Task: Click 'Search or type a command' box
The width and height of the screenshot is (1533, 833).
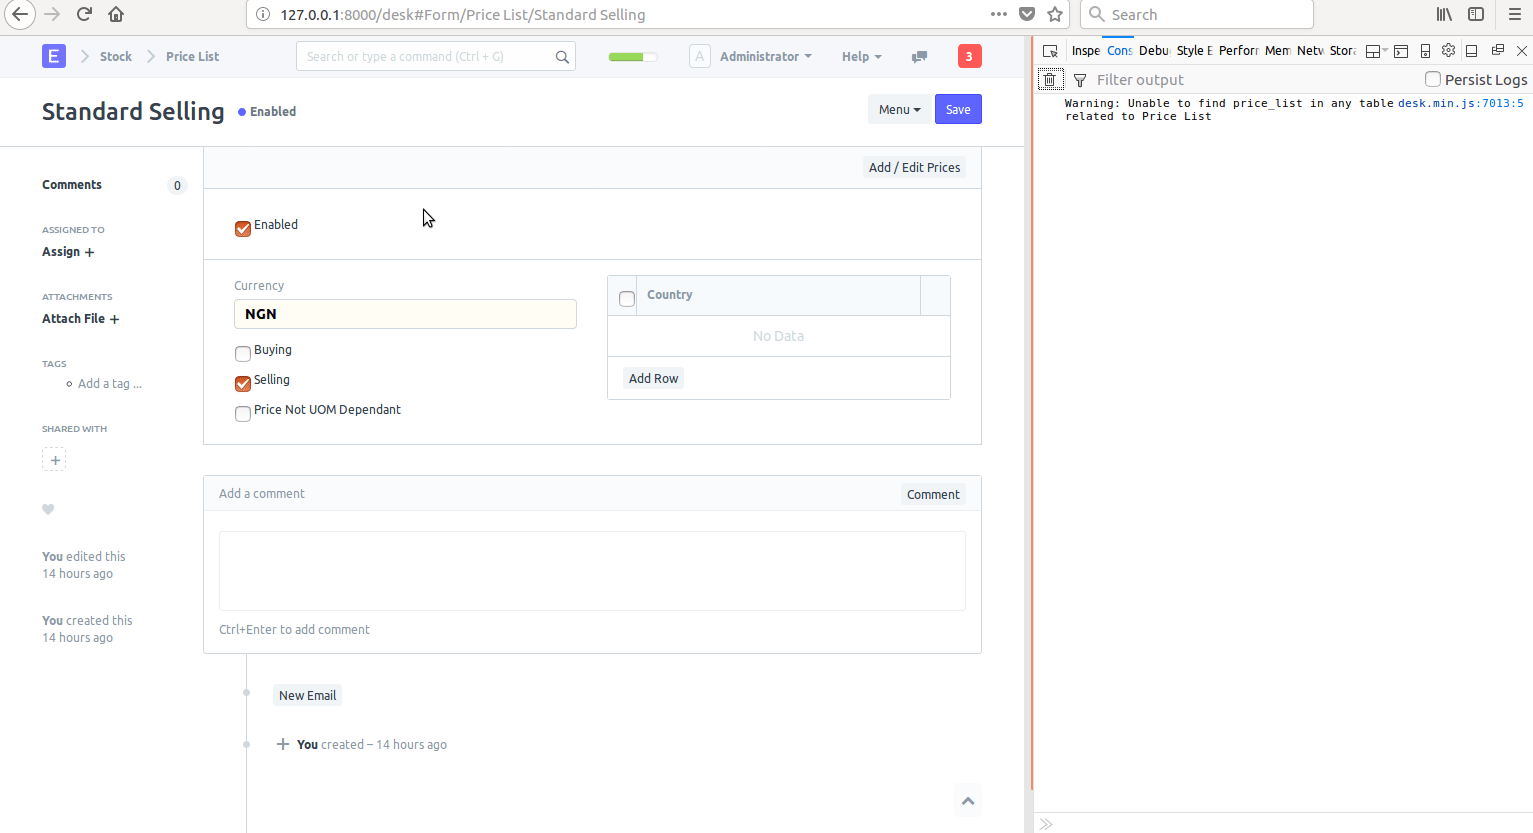Action: coord(436,57)
